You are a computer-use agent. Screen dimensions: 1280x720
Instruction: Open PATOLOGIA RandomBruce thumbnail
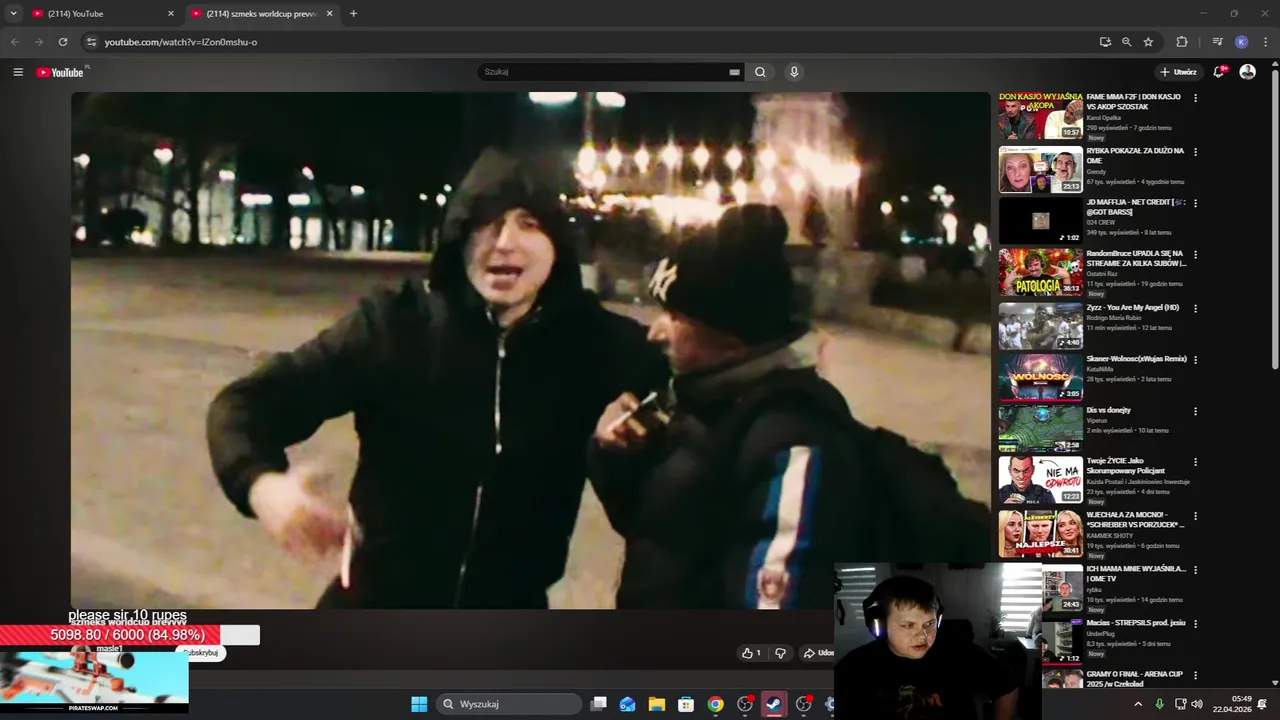click(1040, 272)
